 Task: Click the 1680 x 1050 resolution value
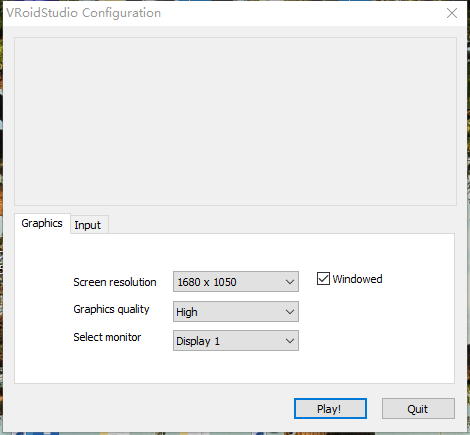coord(207,282)
